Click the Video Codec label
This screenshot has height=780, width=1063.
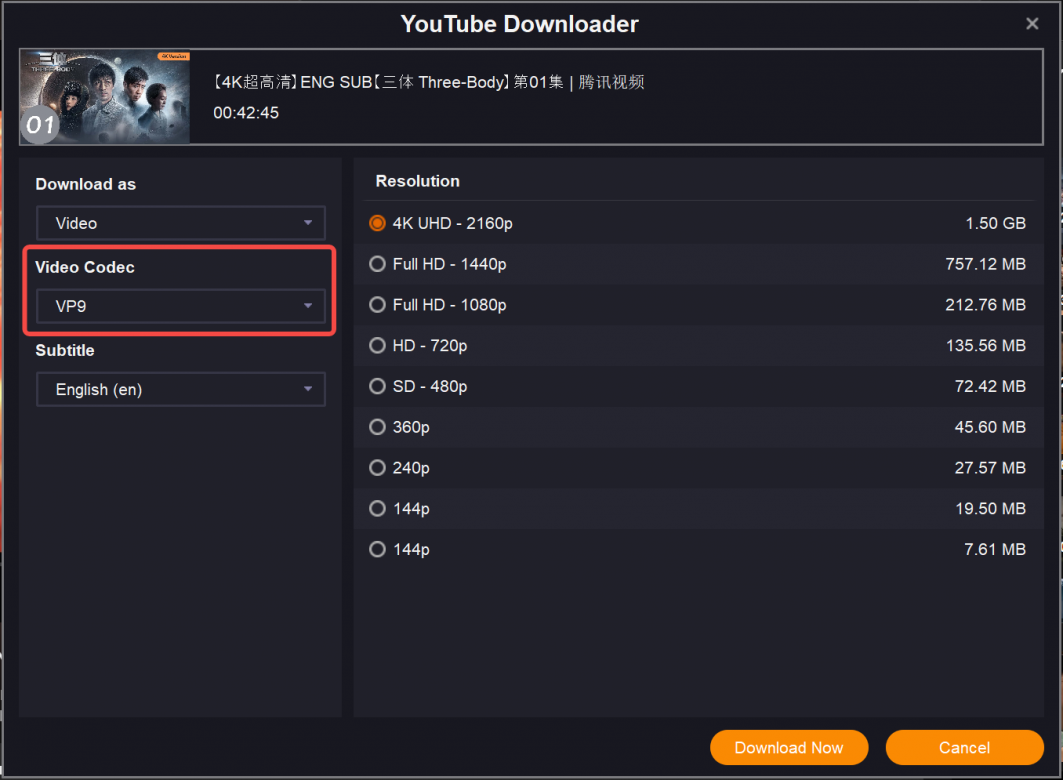(x=85, y=267)
